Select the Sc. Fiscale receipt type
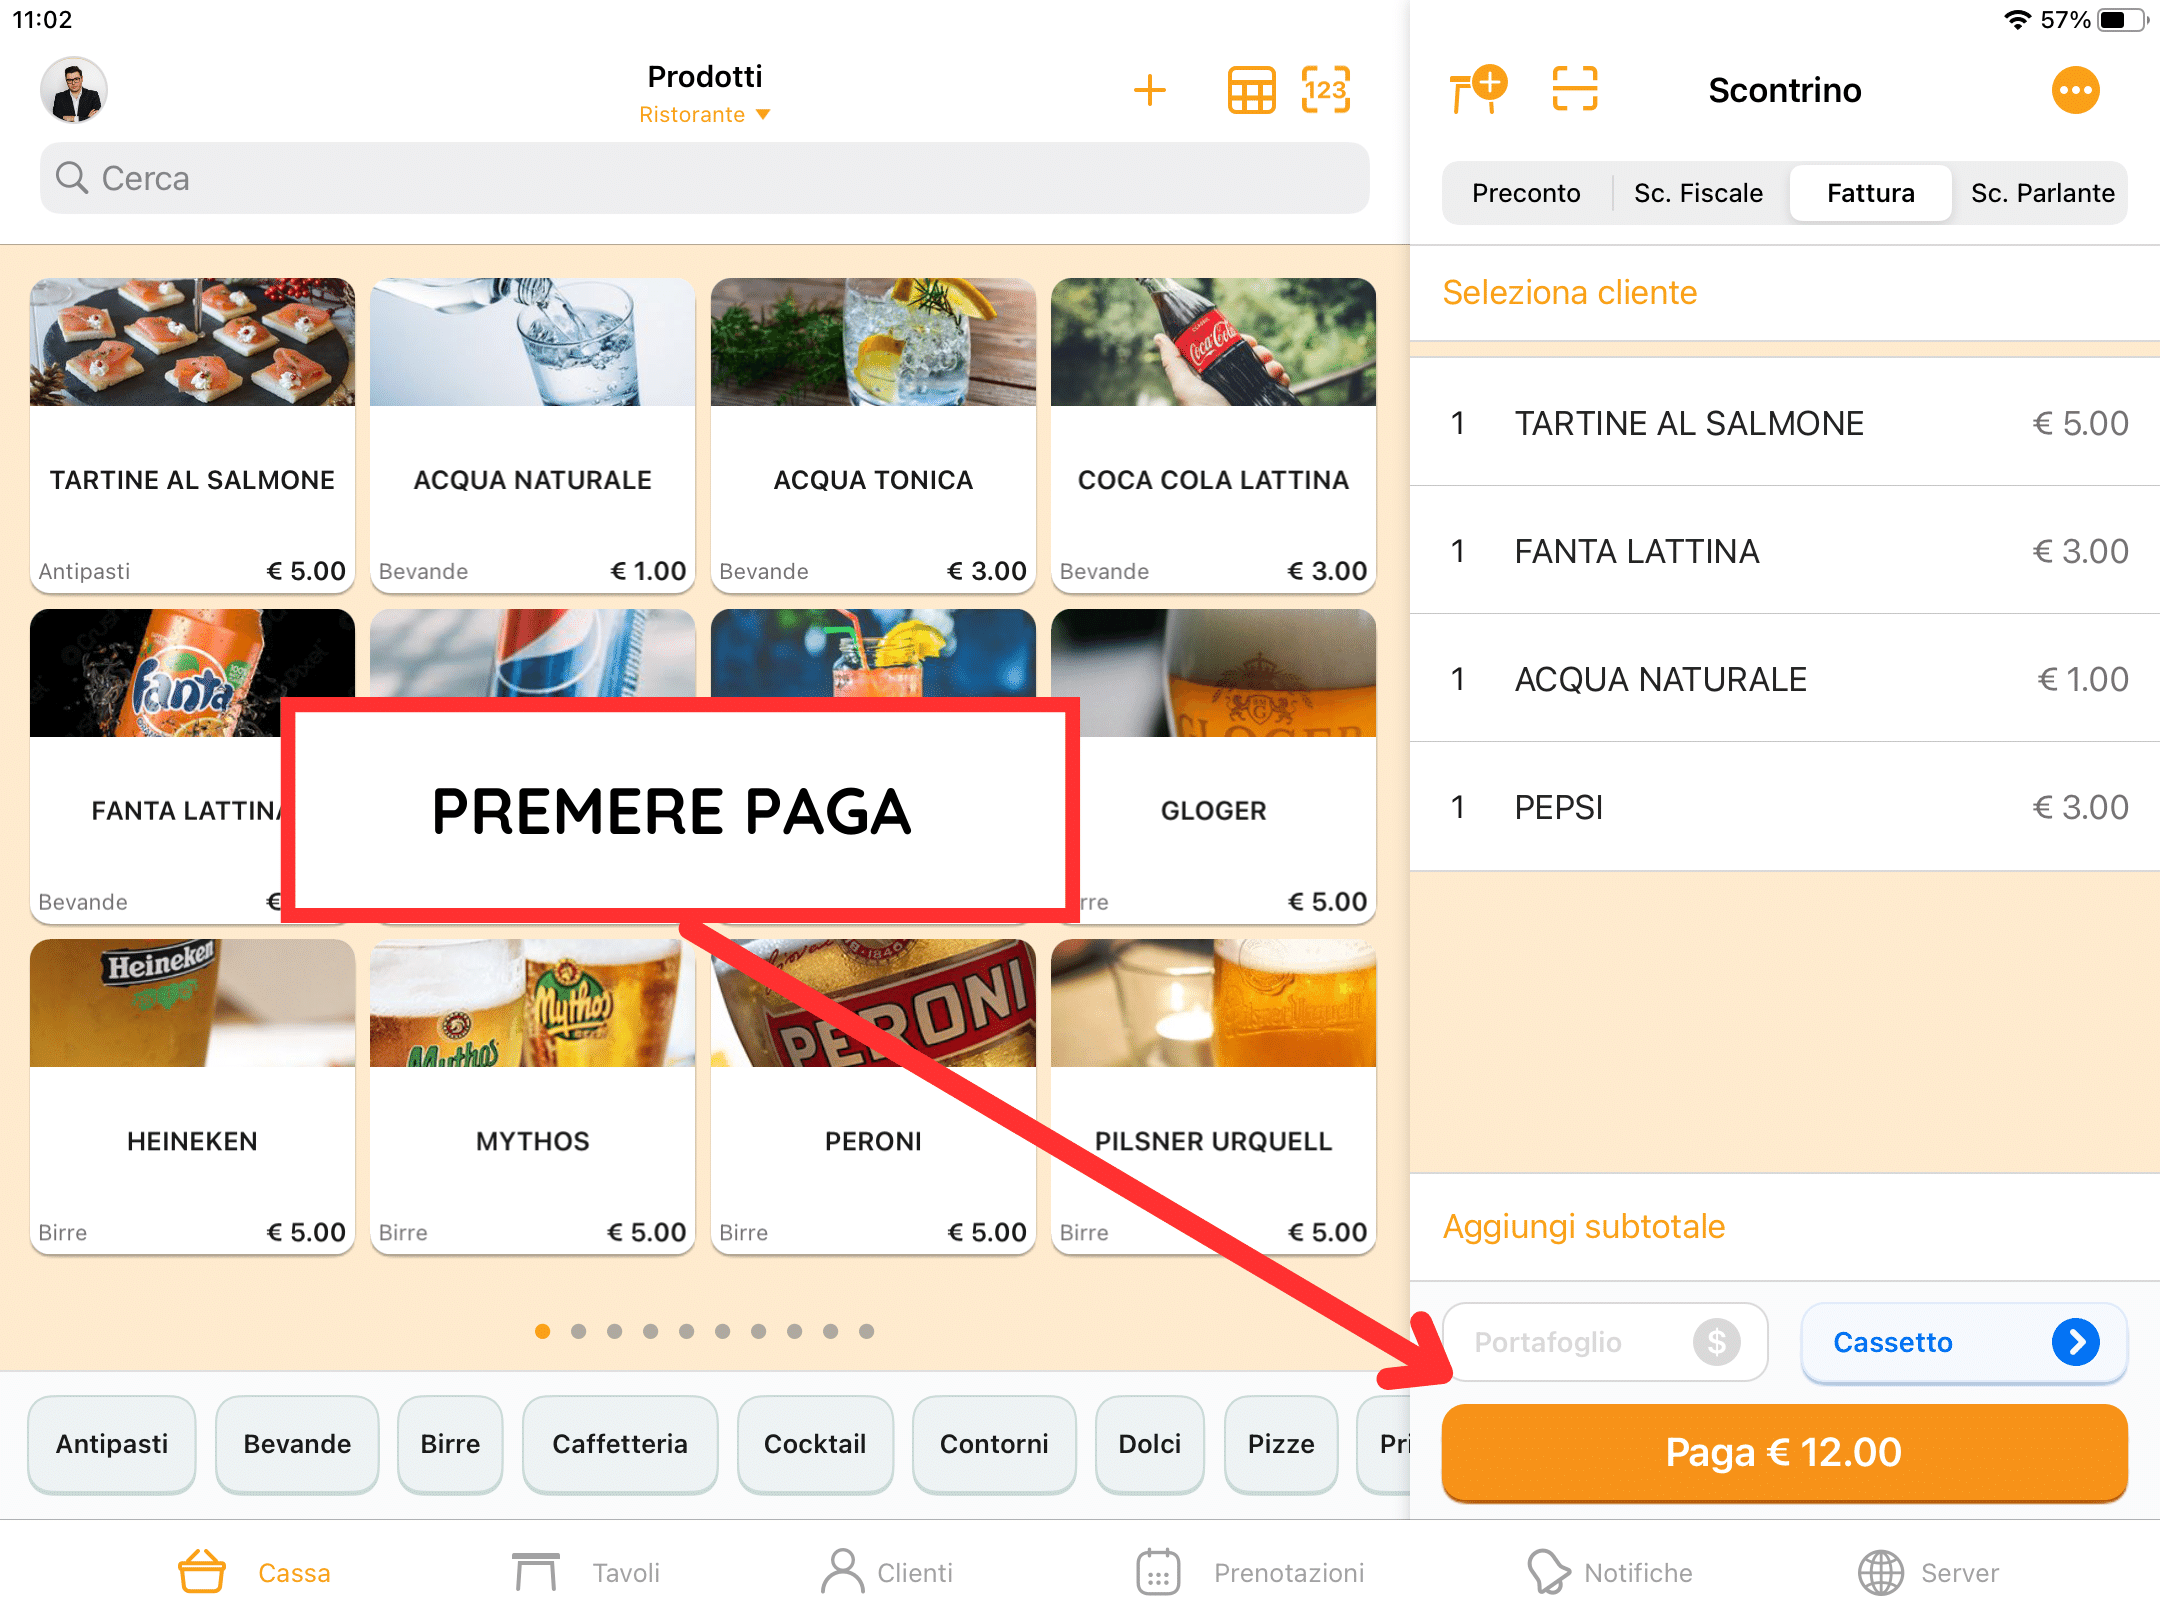 pyautogui.click(x=1698, y=193)
